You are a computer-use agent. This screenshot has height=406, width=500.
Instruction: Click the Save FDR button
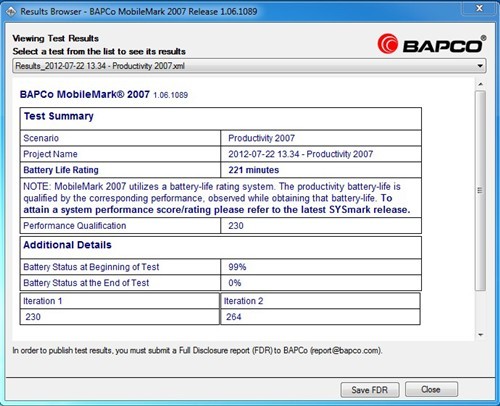(x=370, y=390)
